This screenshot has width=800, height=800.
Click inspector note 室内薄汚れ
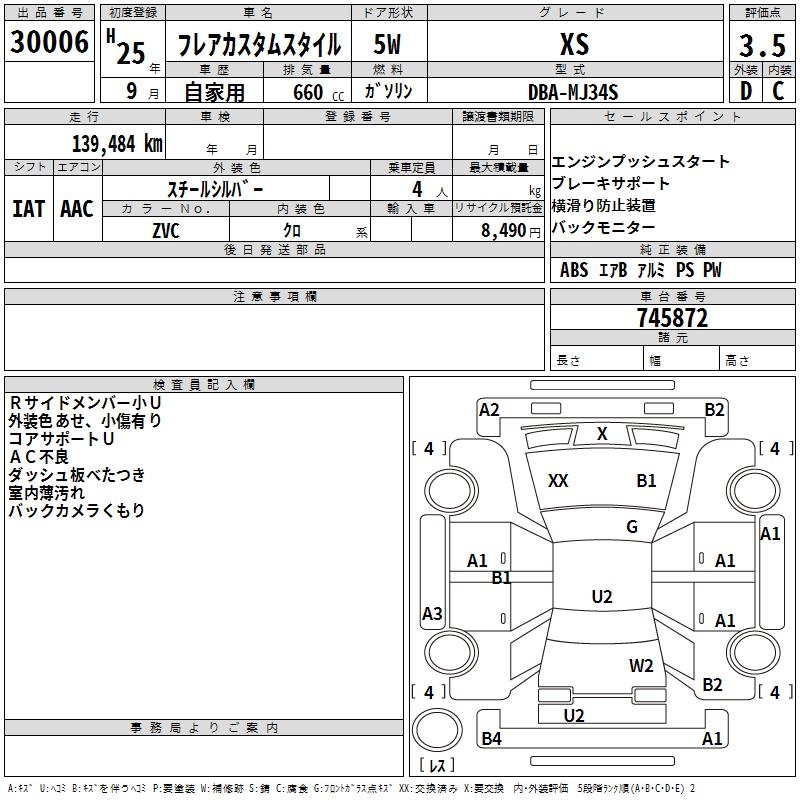[47, 492]
